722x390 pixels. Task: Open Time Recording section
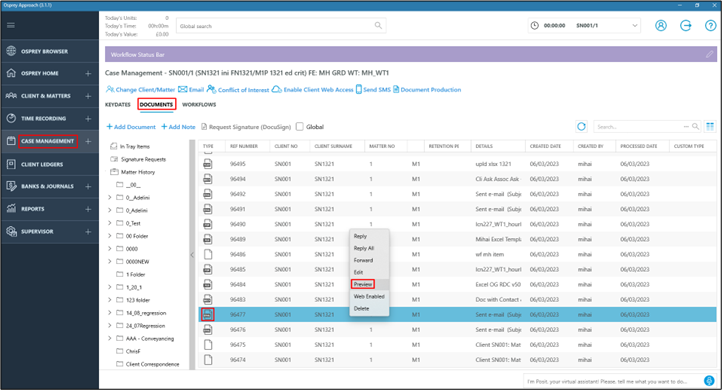point(43,118)
